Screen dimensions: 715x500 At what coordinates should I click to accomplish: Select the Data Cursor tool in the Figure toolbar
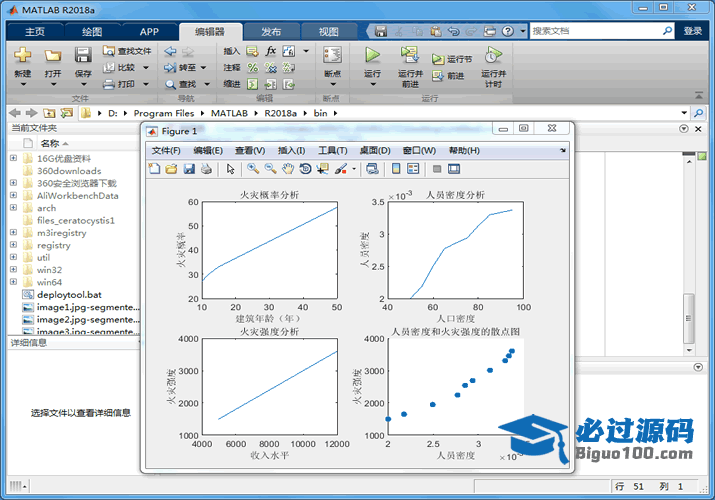[x=321, y=169]
